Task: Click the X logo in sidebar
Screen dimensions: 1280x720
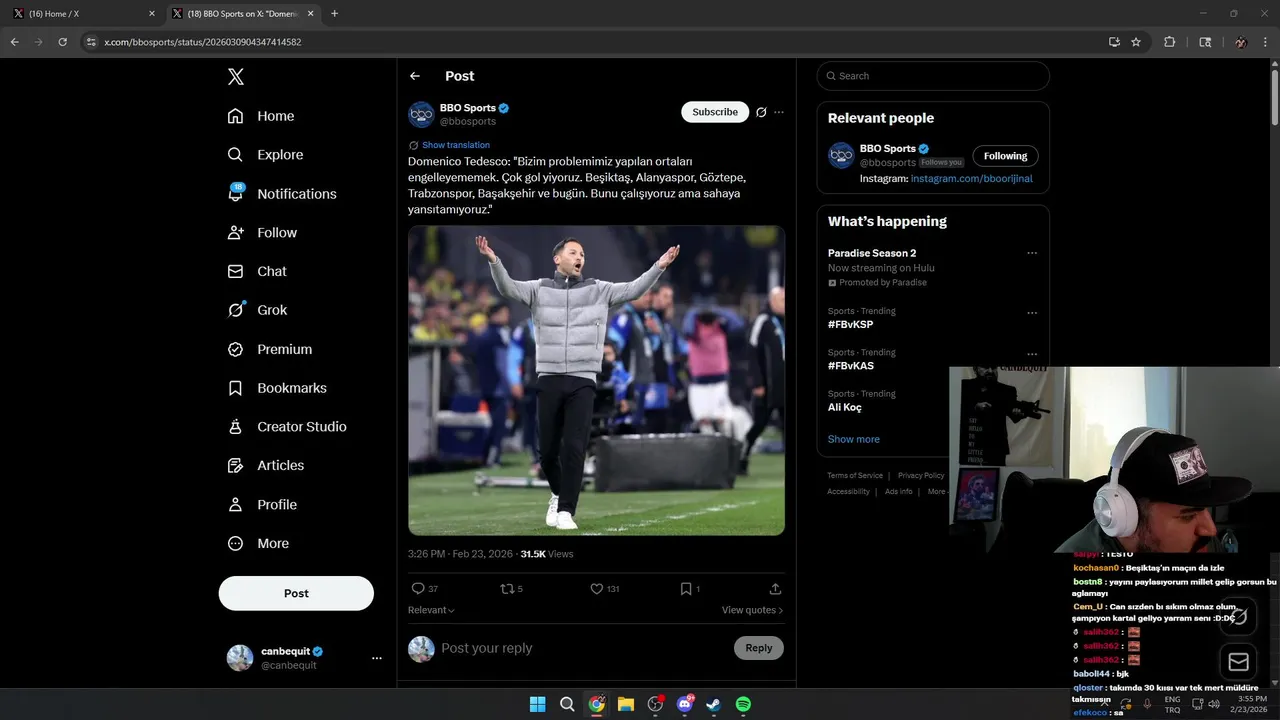Action: coord(235,77)
